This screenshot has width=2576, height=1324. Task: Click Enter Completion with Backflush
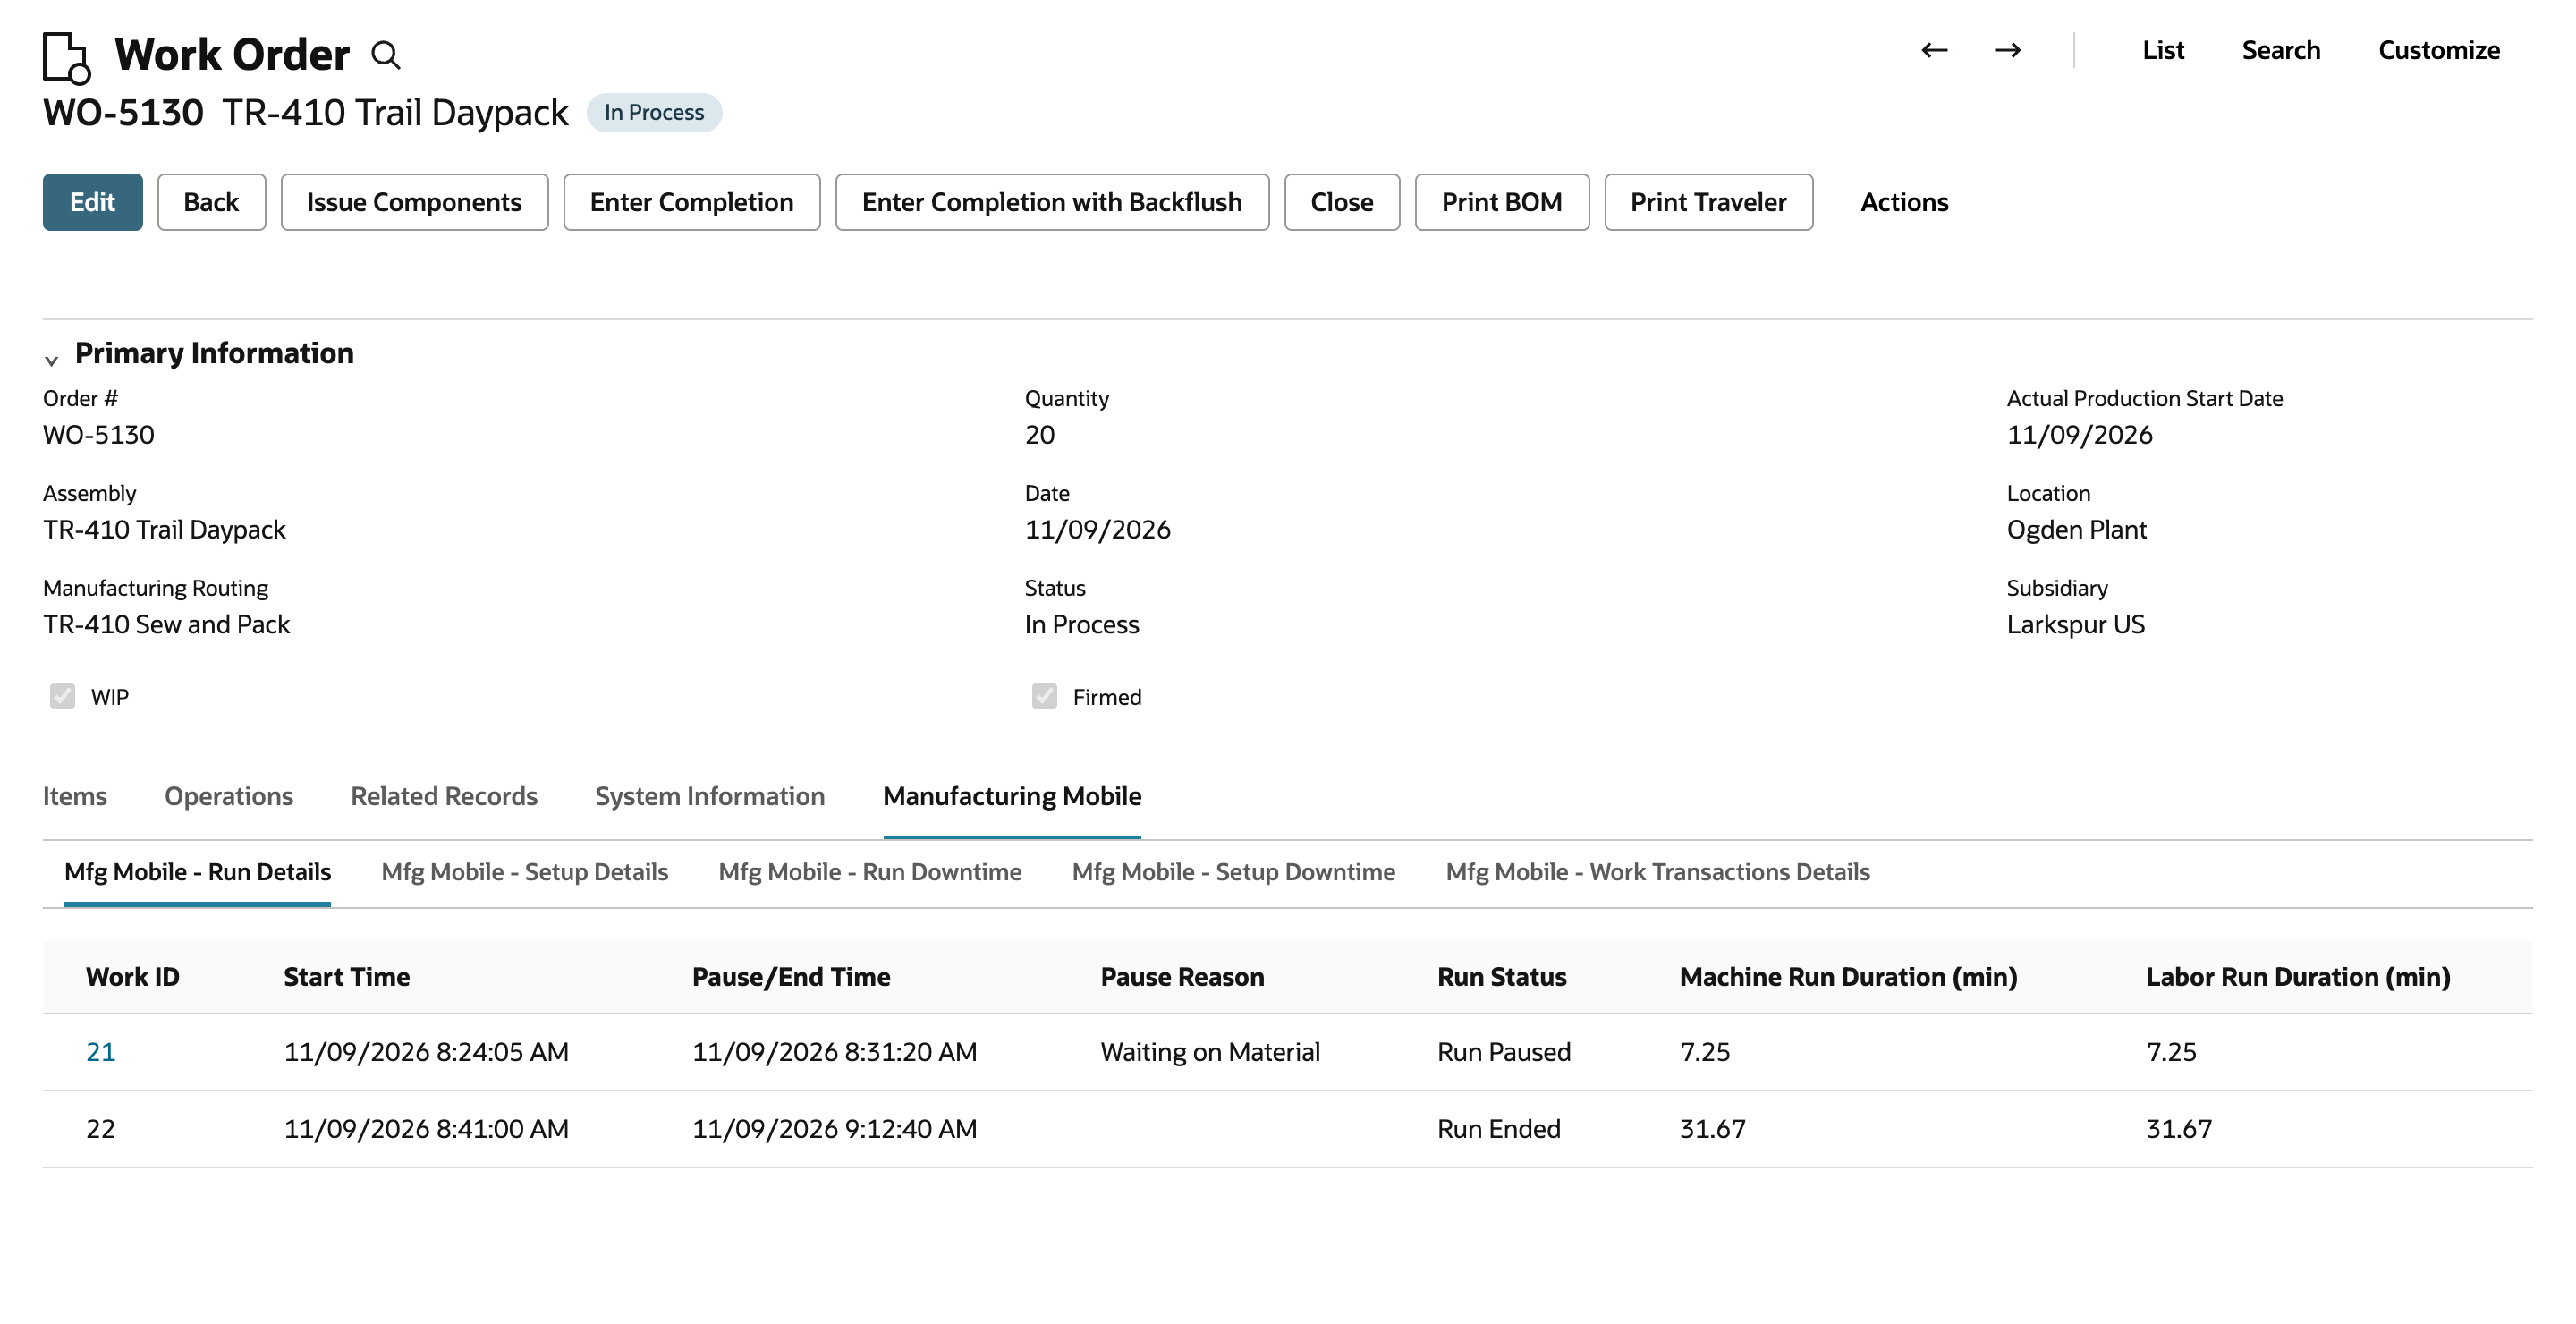click(x=1052, y=202)
